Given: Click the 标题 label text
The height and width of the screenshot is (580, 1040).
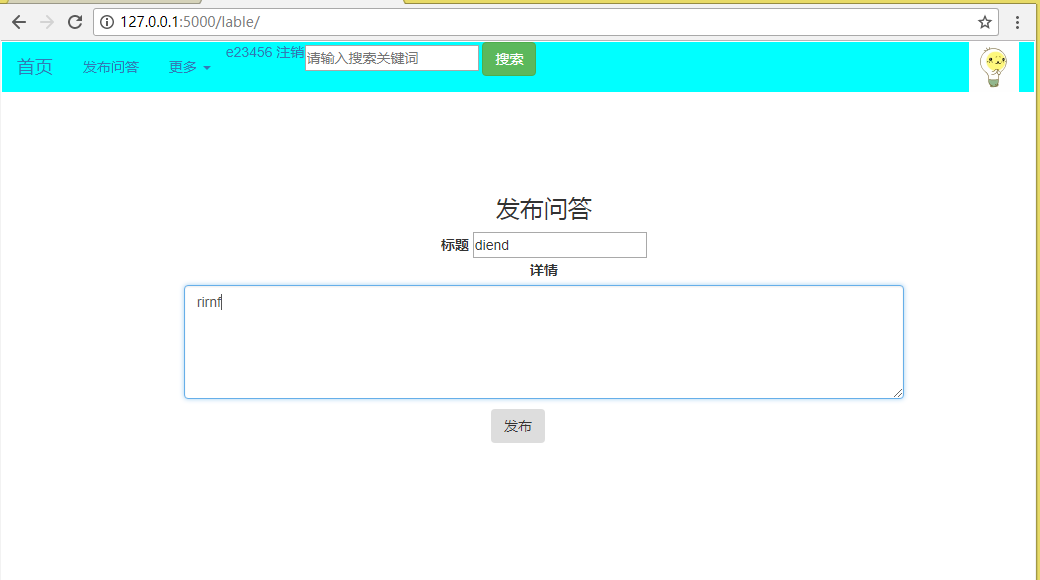Looking at the screenshot, I should (x=455, y=246).
